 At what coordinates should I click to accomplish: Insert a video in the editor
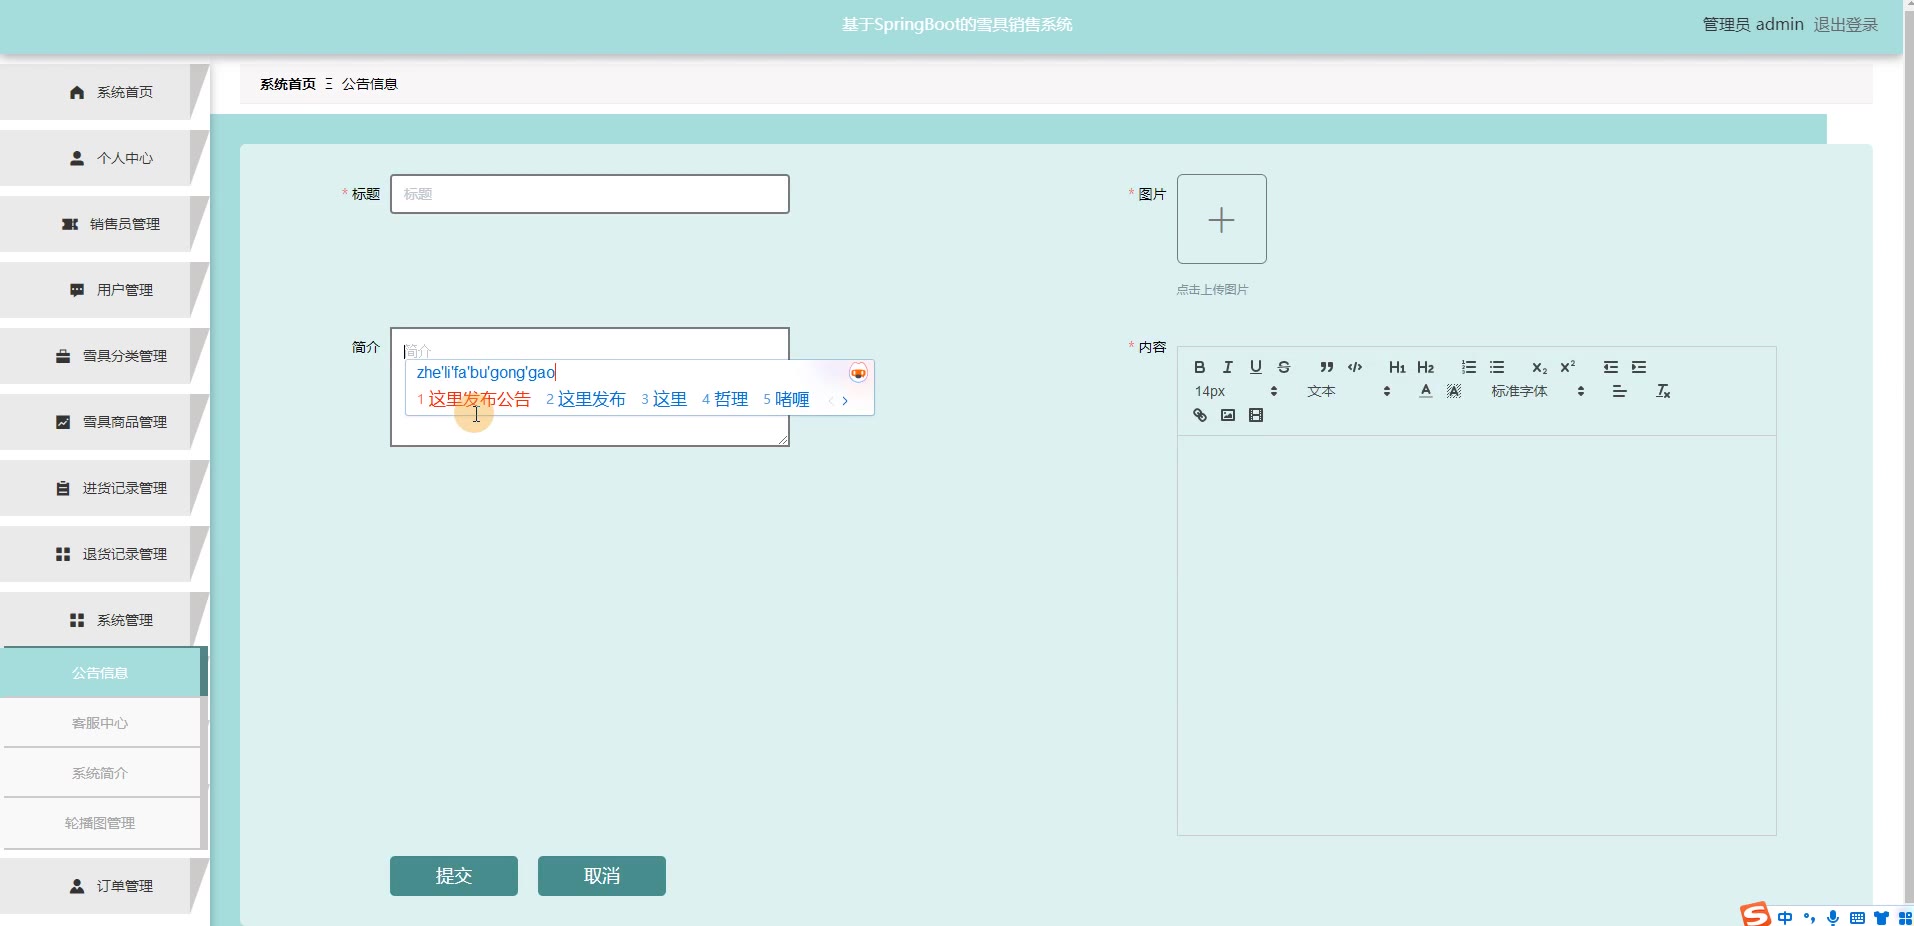coord(1256,415)
